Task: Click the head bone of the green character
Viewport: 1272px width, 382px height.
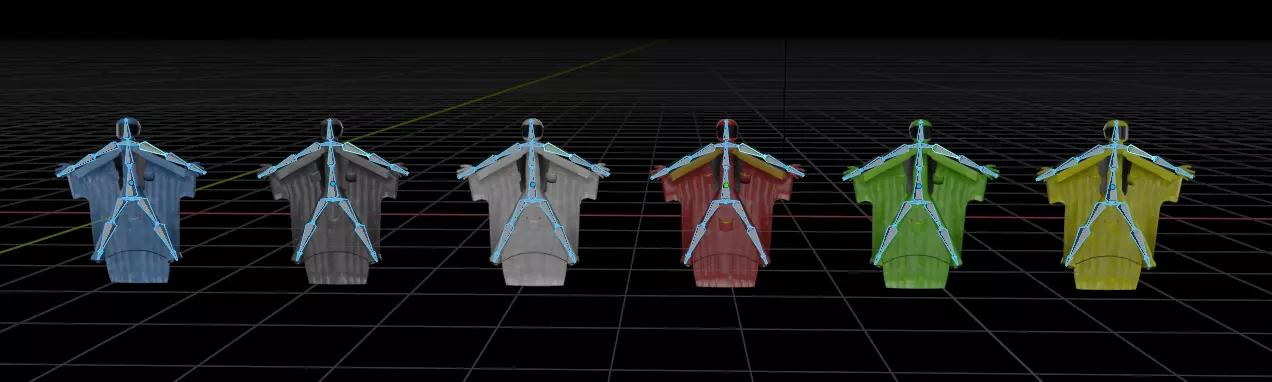Action: click(920, 130)
